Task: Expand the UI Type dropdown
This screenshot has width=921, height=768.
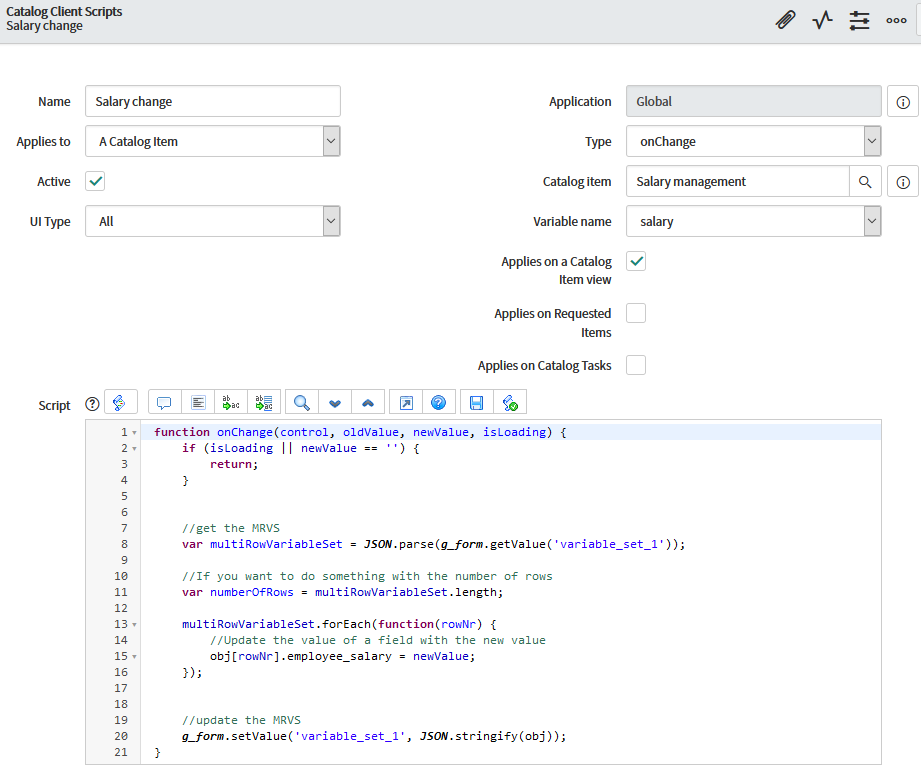Action: click(x=213, y=221)
